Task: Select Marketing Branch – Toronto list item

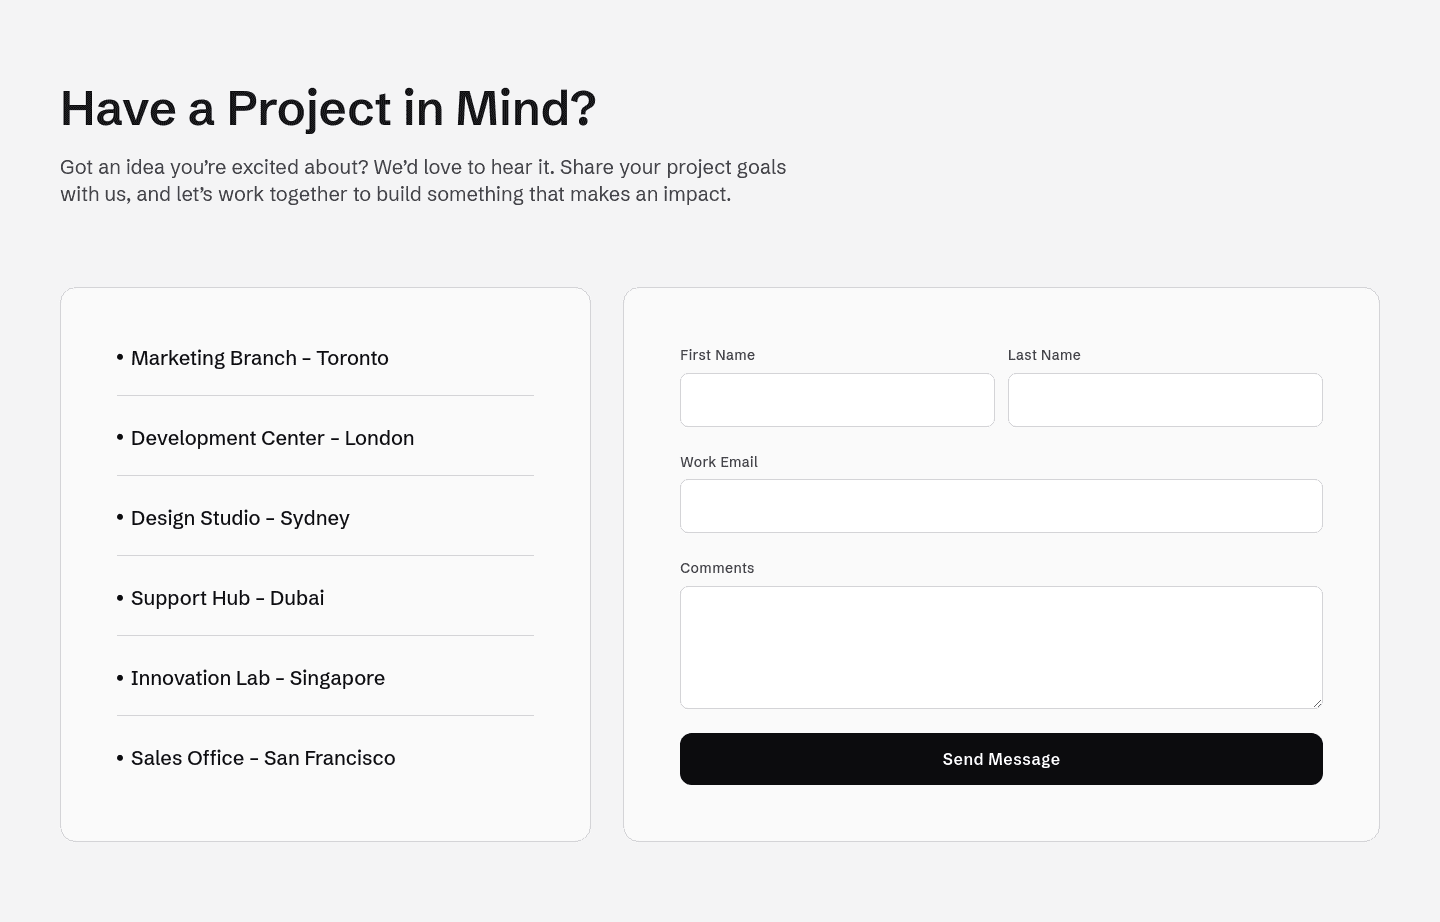Action: (259, 358)
